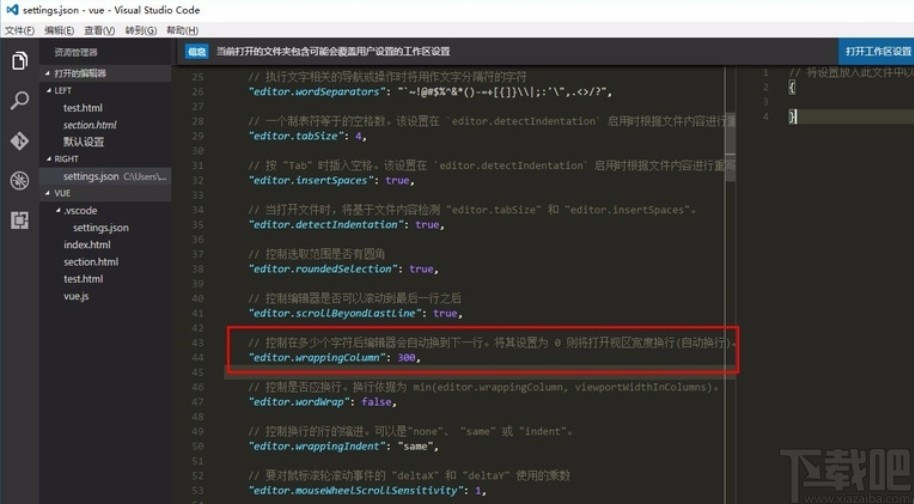The height and width of the screenshot is (504, 914).
Task: Click the closing brace in right editor
Action: 792,117
